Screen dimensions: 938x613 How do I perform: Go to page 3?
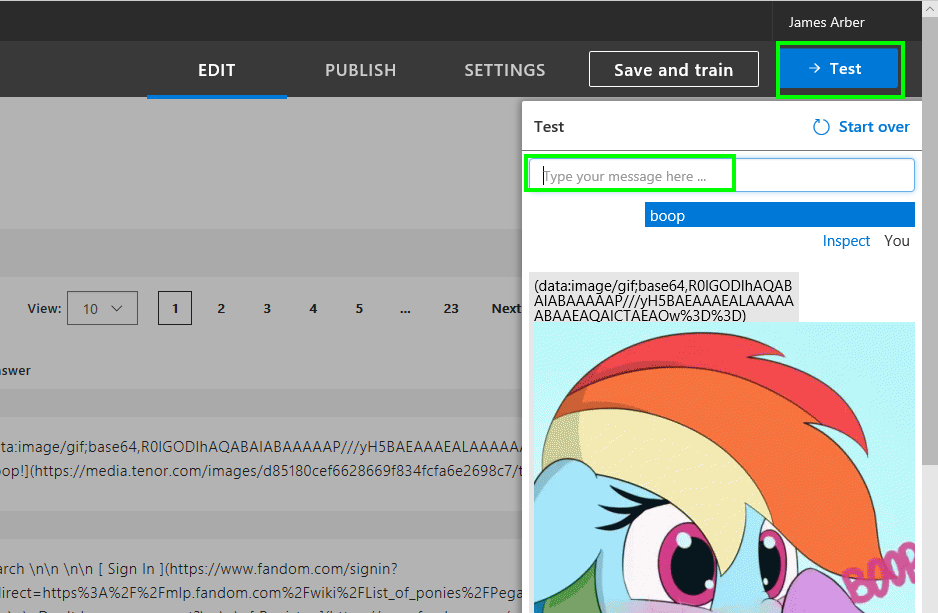point(267,308)
